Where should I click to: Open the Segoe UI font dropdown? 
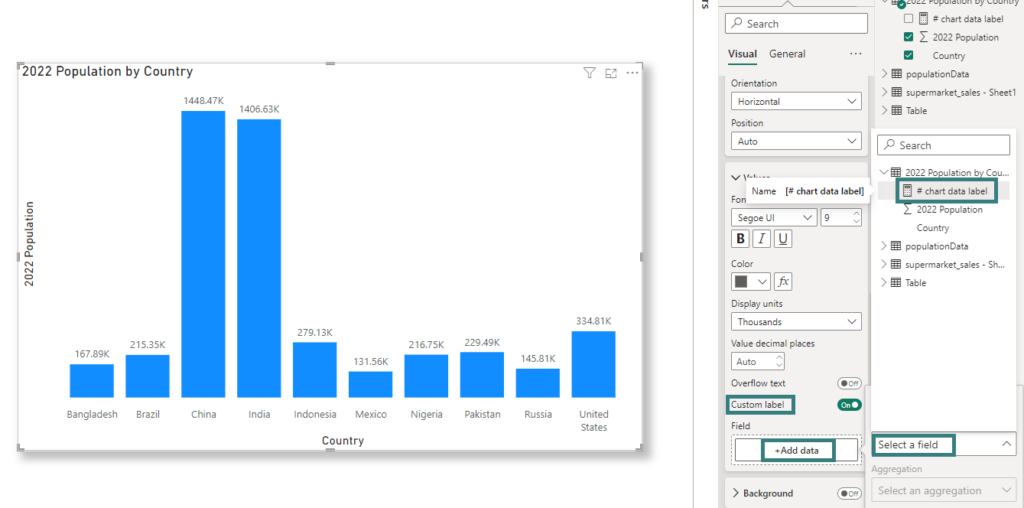click(x=774, y=217)
